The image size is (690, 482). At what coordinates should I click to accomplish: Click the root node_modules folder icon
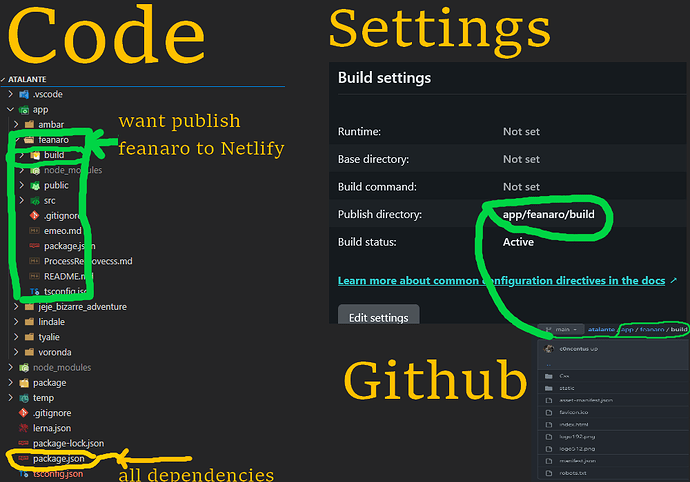coord(24,368)
